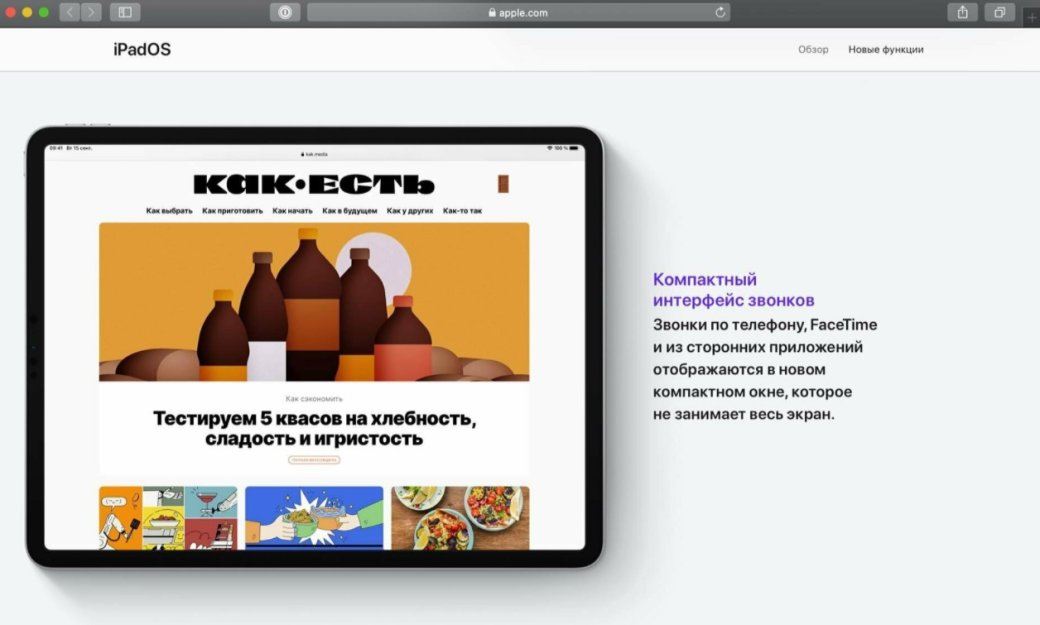Click the small outlined button under headline
The height and width of the screenshot is (625, 1040).
tap(314, 460)
